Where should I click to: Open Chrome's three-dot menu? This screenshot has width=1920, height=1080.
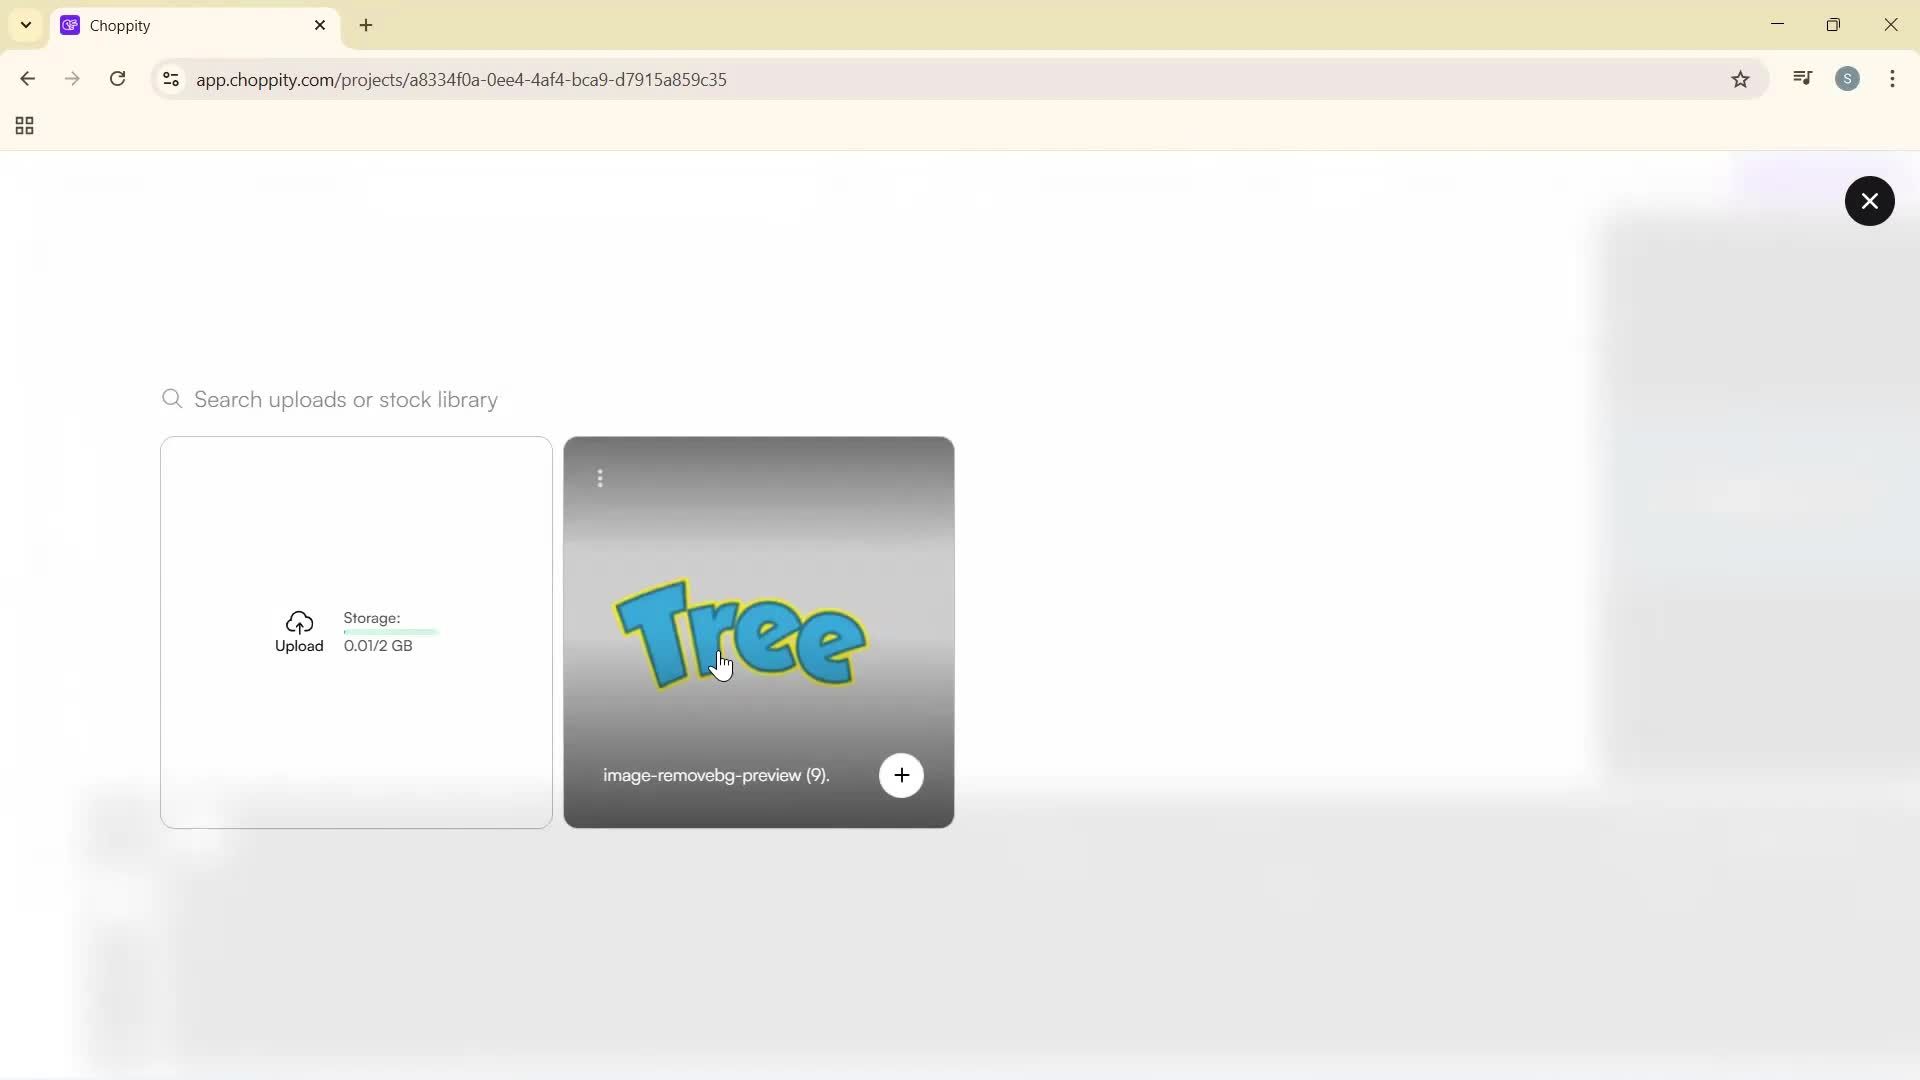pyautogui.click(x=1892, y=79)
